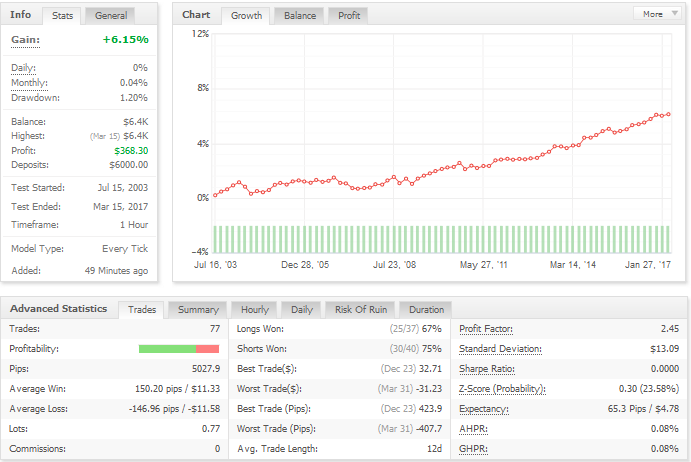Click the Sharpe Ratio label

tap(487, 369)
